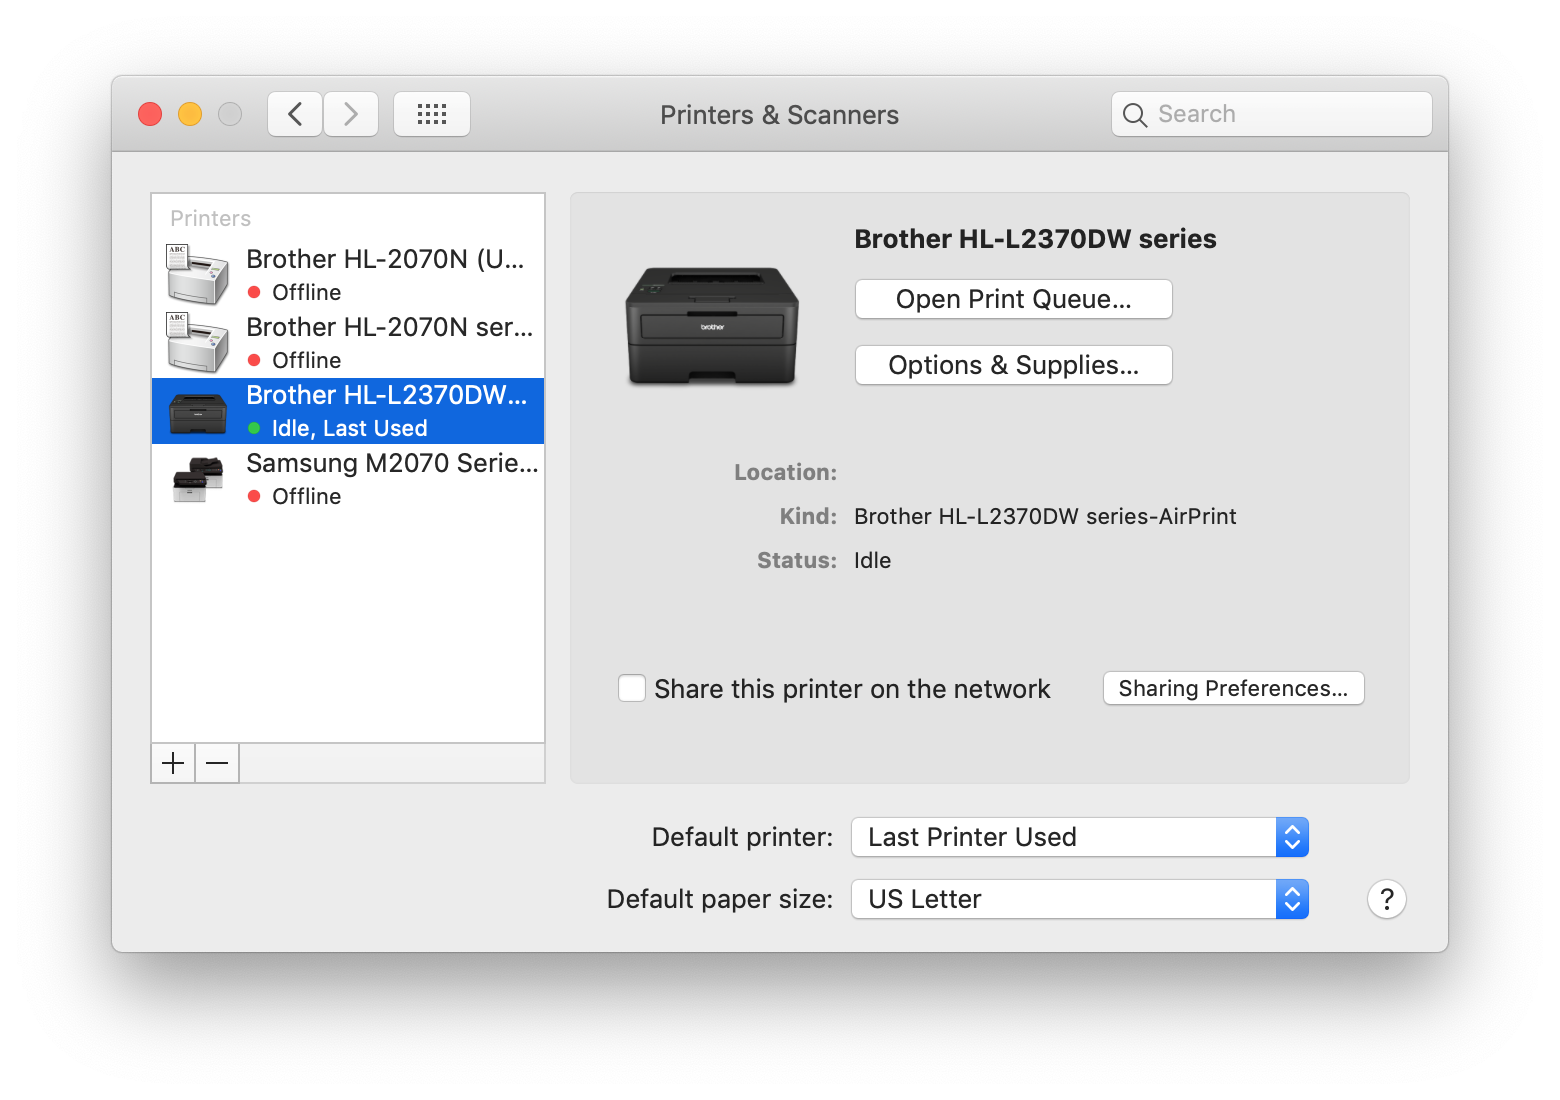Click the magnifying glass search icon
1560x1100 pixels.
click(x=1134, y=115)
